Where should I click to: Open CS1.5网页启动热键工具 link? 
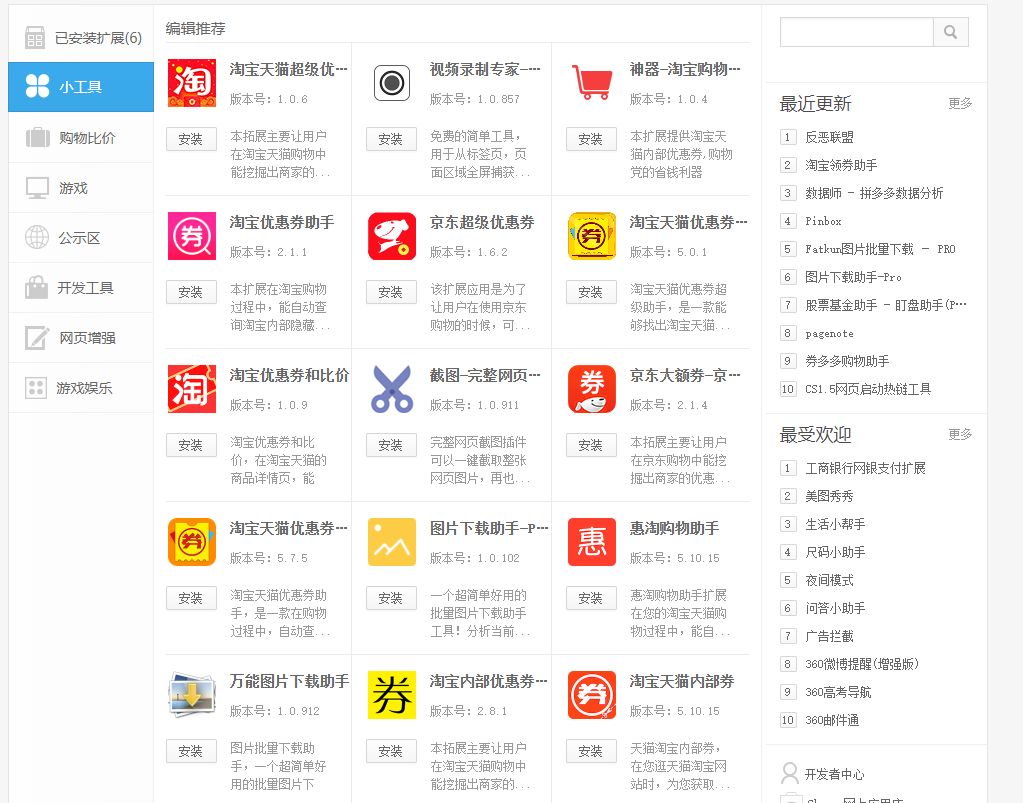point(868,389)
